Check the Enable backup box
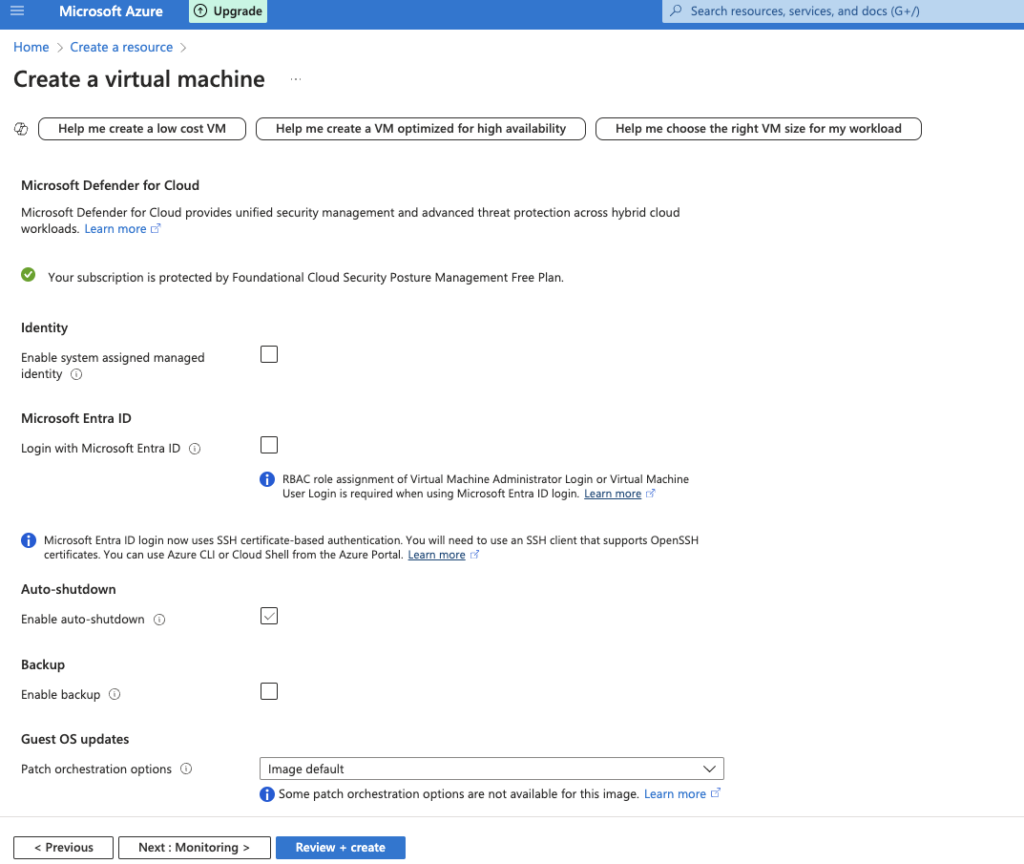The height and width of the screenshot is (864, 1024). [x=269, y=691]
